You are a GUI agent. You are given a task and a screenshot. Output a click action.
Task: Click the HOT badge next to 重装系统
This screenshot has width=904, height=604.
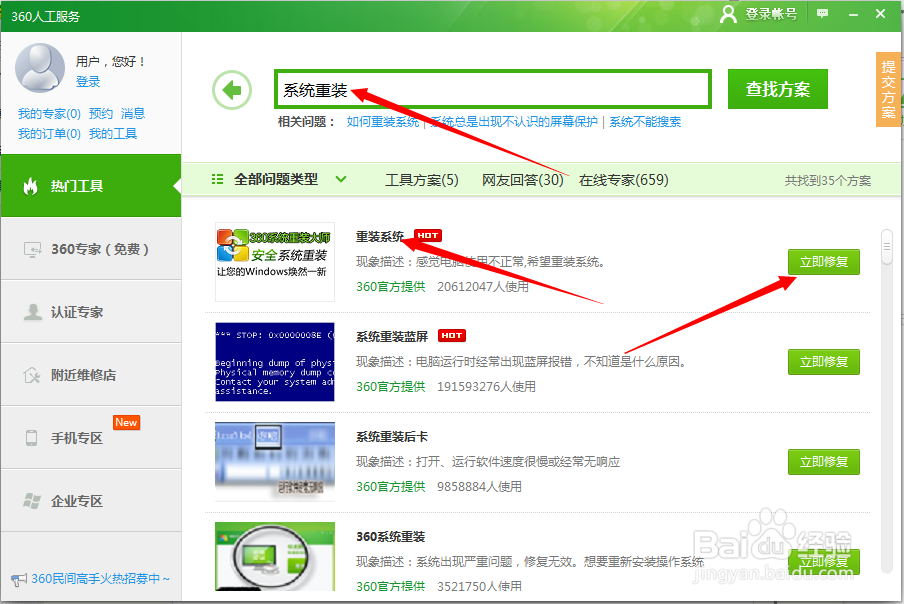click(428, 235)
